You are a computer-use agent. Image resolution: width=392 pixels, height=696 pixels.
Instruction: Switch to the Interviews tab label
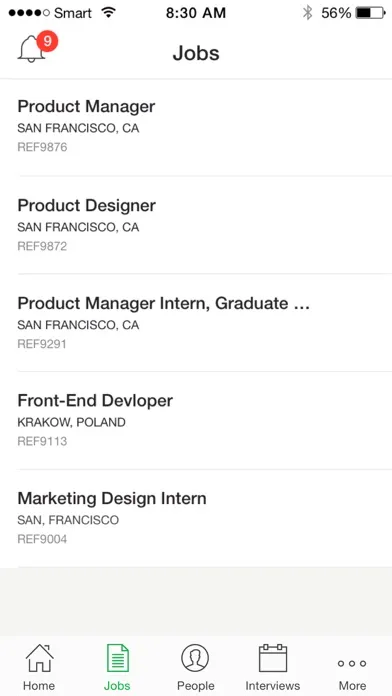(x=273, y=685)
